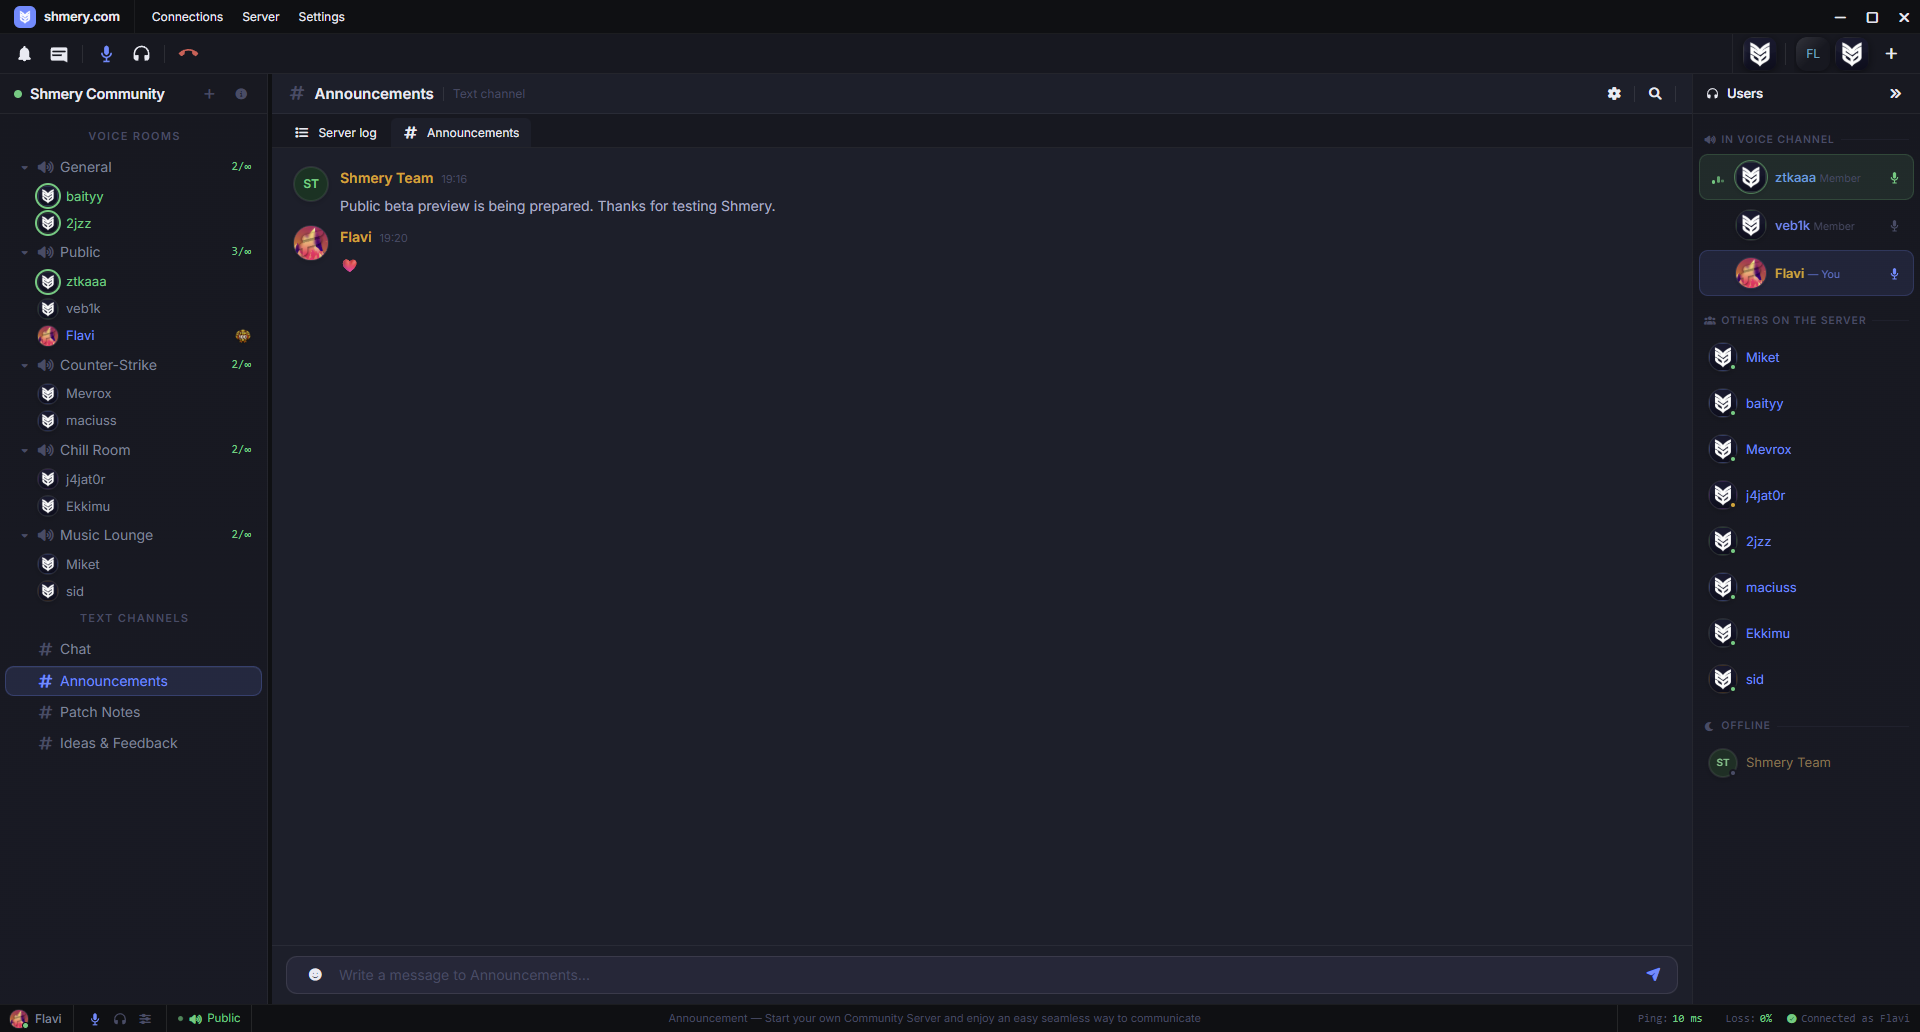The width and height of the screenshot is (1920, 1032).
Task: Toggle microphone in bottom status bar
Action: [x=95, y=1019]
